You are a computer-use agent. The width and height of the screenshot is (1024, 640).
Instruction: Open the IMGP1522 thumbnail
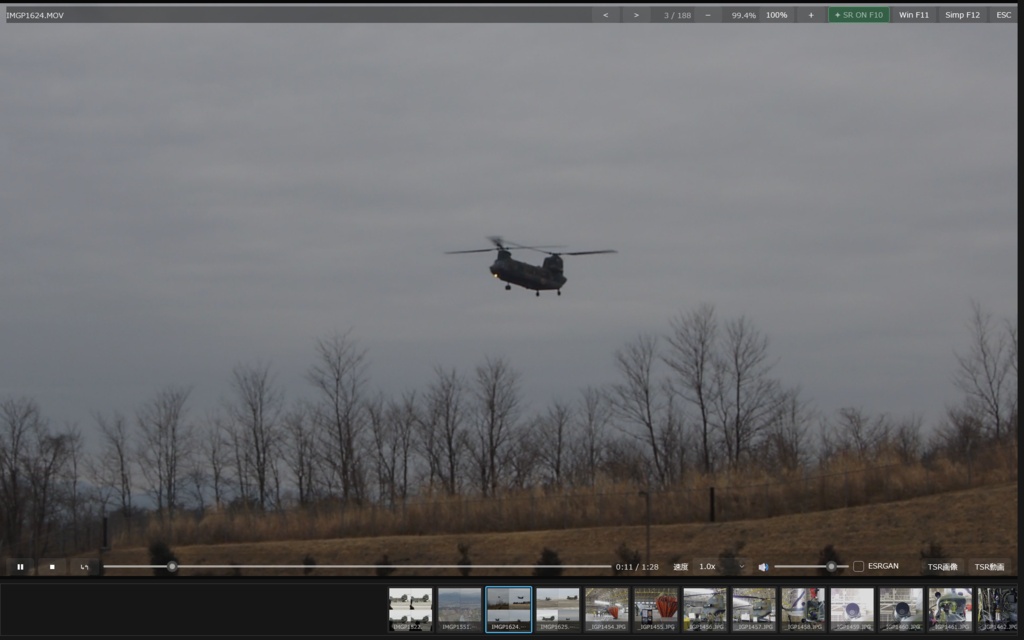pos(410,609)
